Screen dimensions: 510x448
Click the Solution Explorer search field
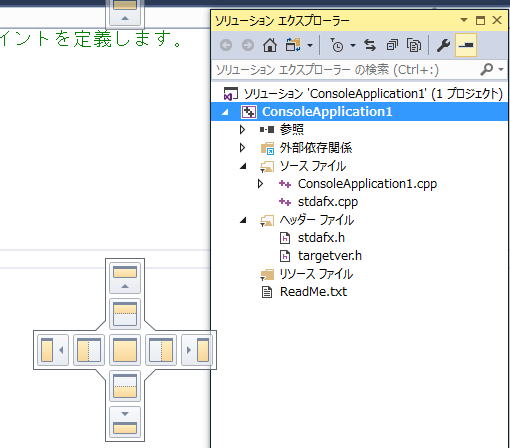click(x=345, y=70)
